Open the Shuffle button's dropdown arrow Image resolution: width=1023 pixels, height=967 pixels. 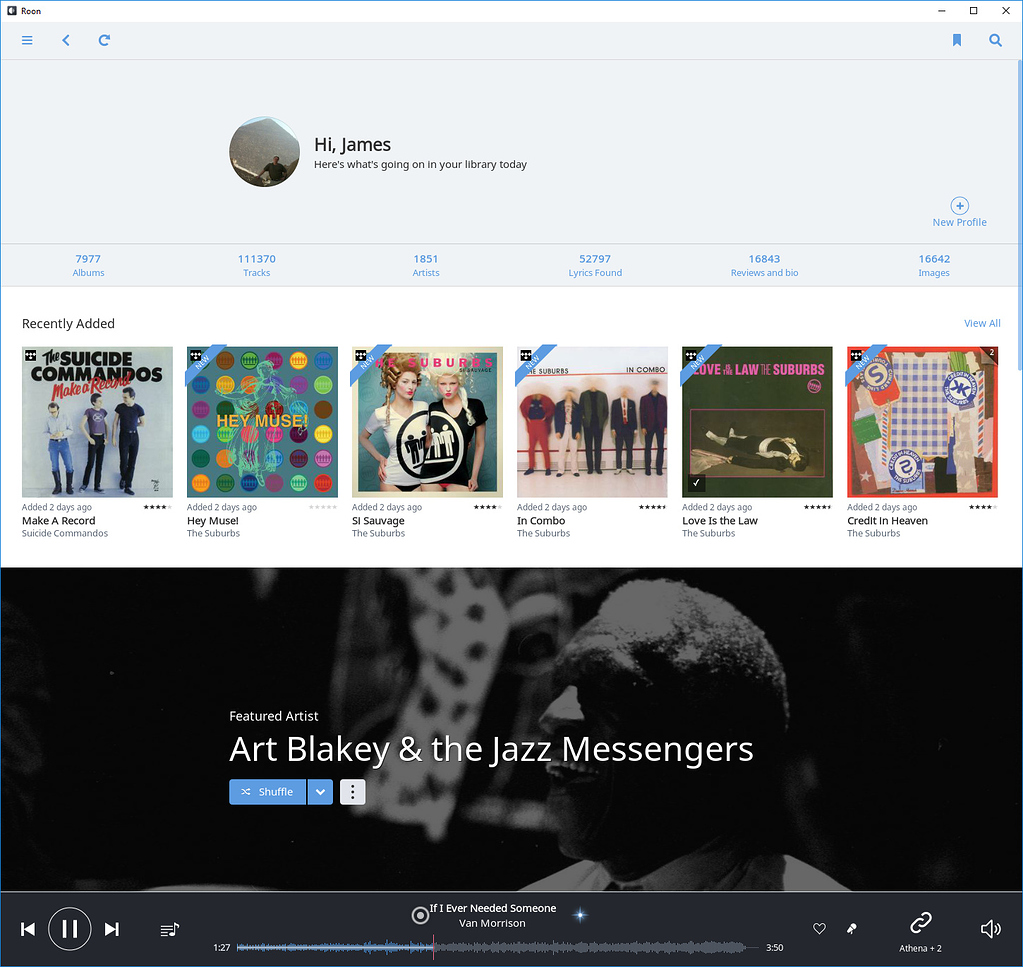320,791
